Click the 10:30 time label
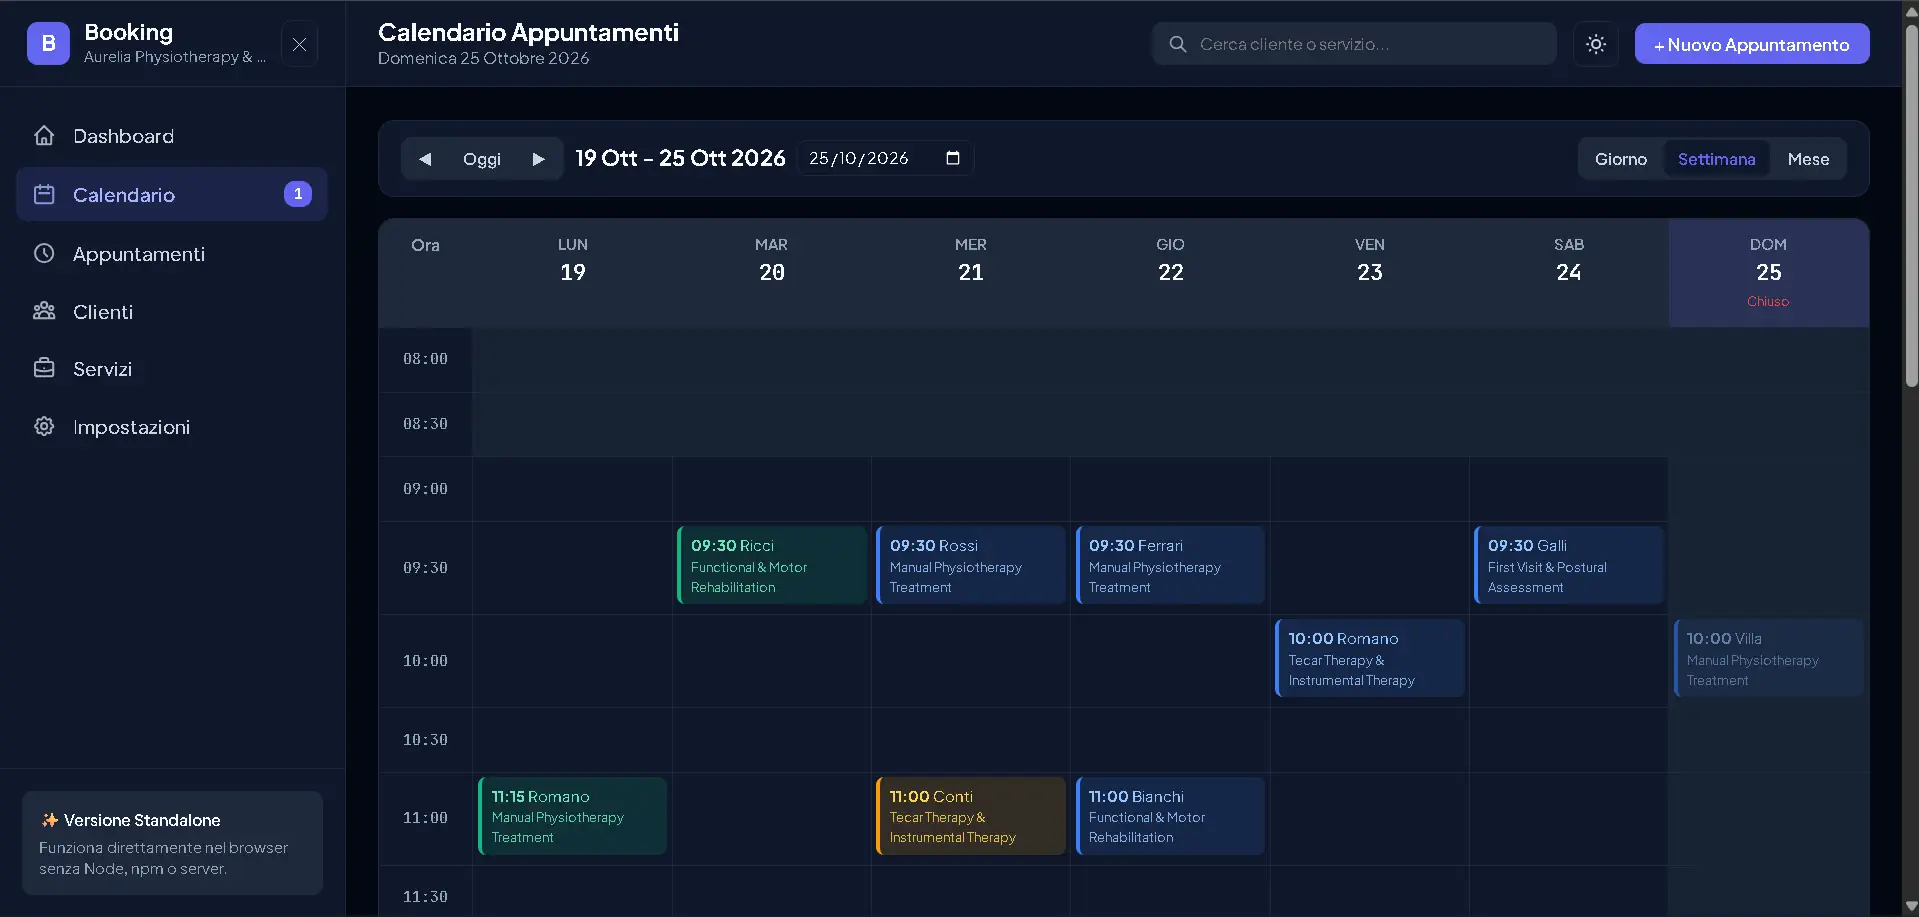Screen dimensions: 1919x917 point(425,740)
